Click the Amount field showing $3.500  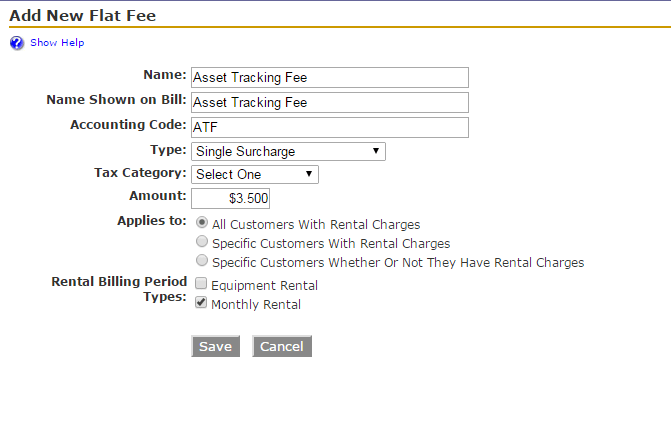tap(230, 198)
